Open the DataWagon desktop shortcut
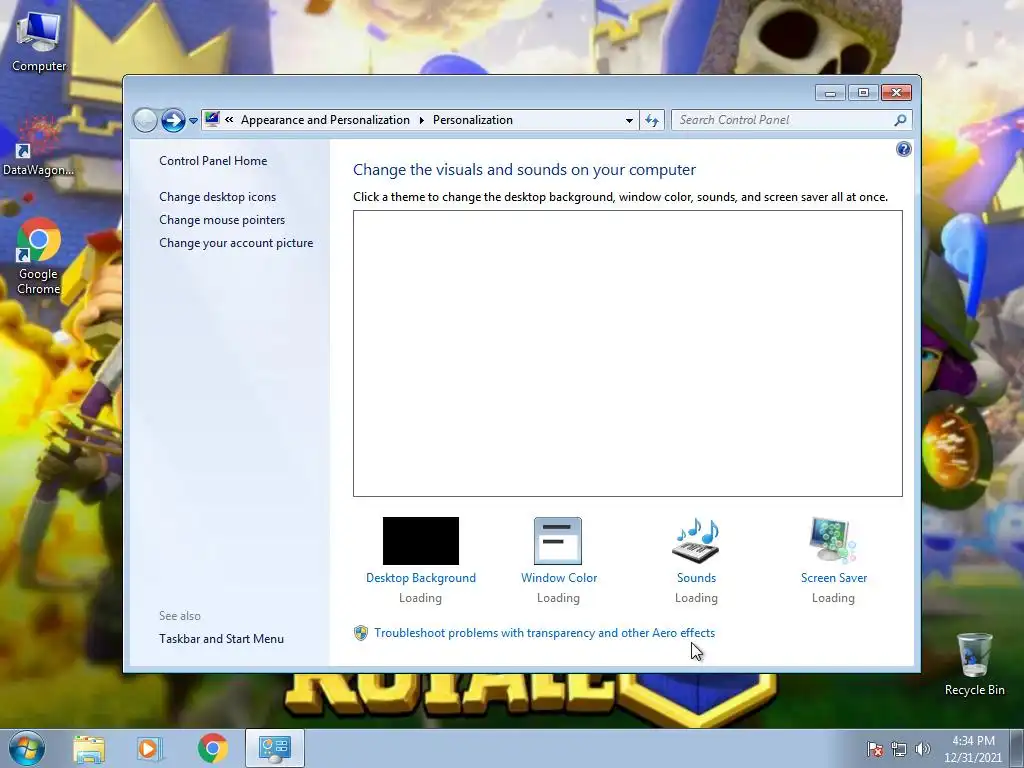The image size is (1024, 768). 38,147
